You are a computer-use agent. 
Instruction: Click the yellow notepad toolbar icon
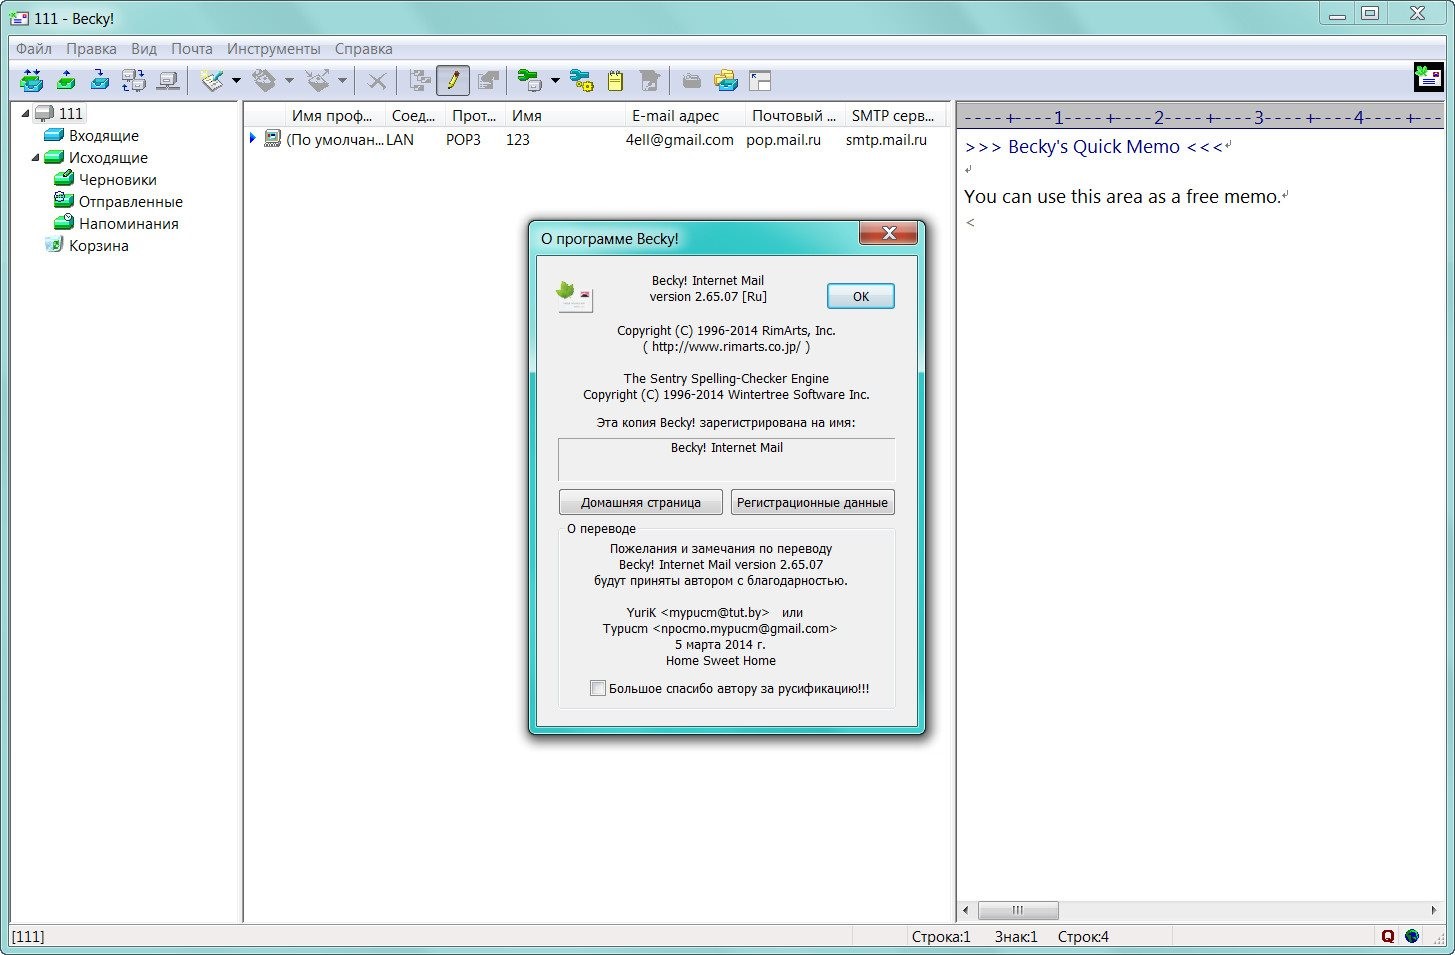point(615,80)
